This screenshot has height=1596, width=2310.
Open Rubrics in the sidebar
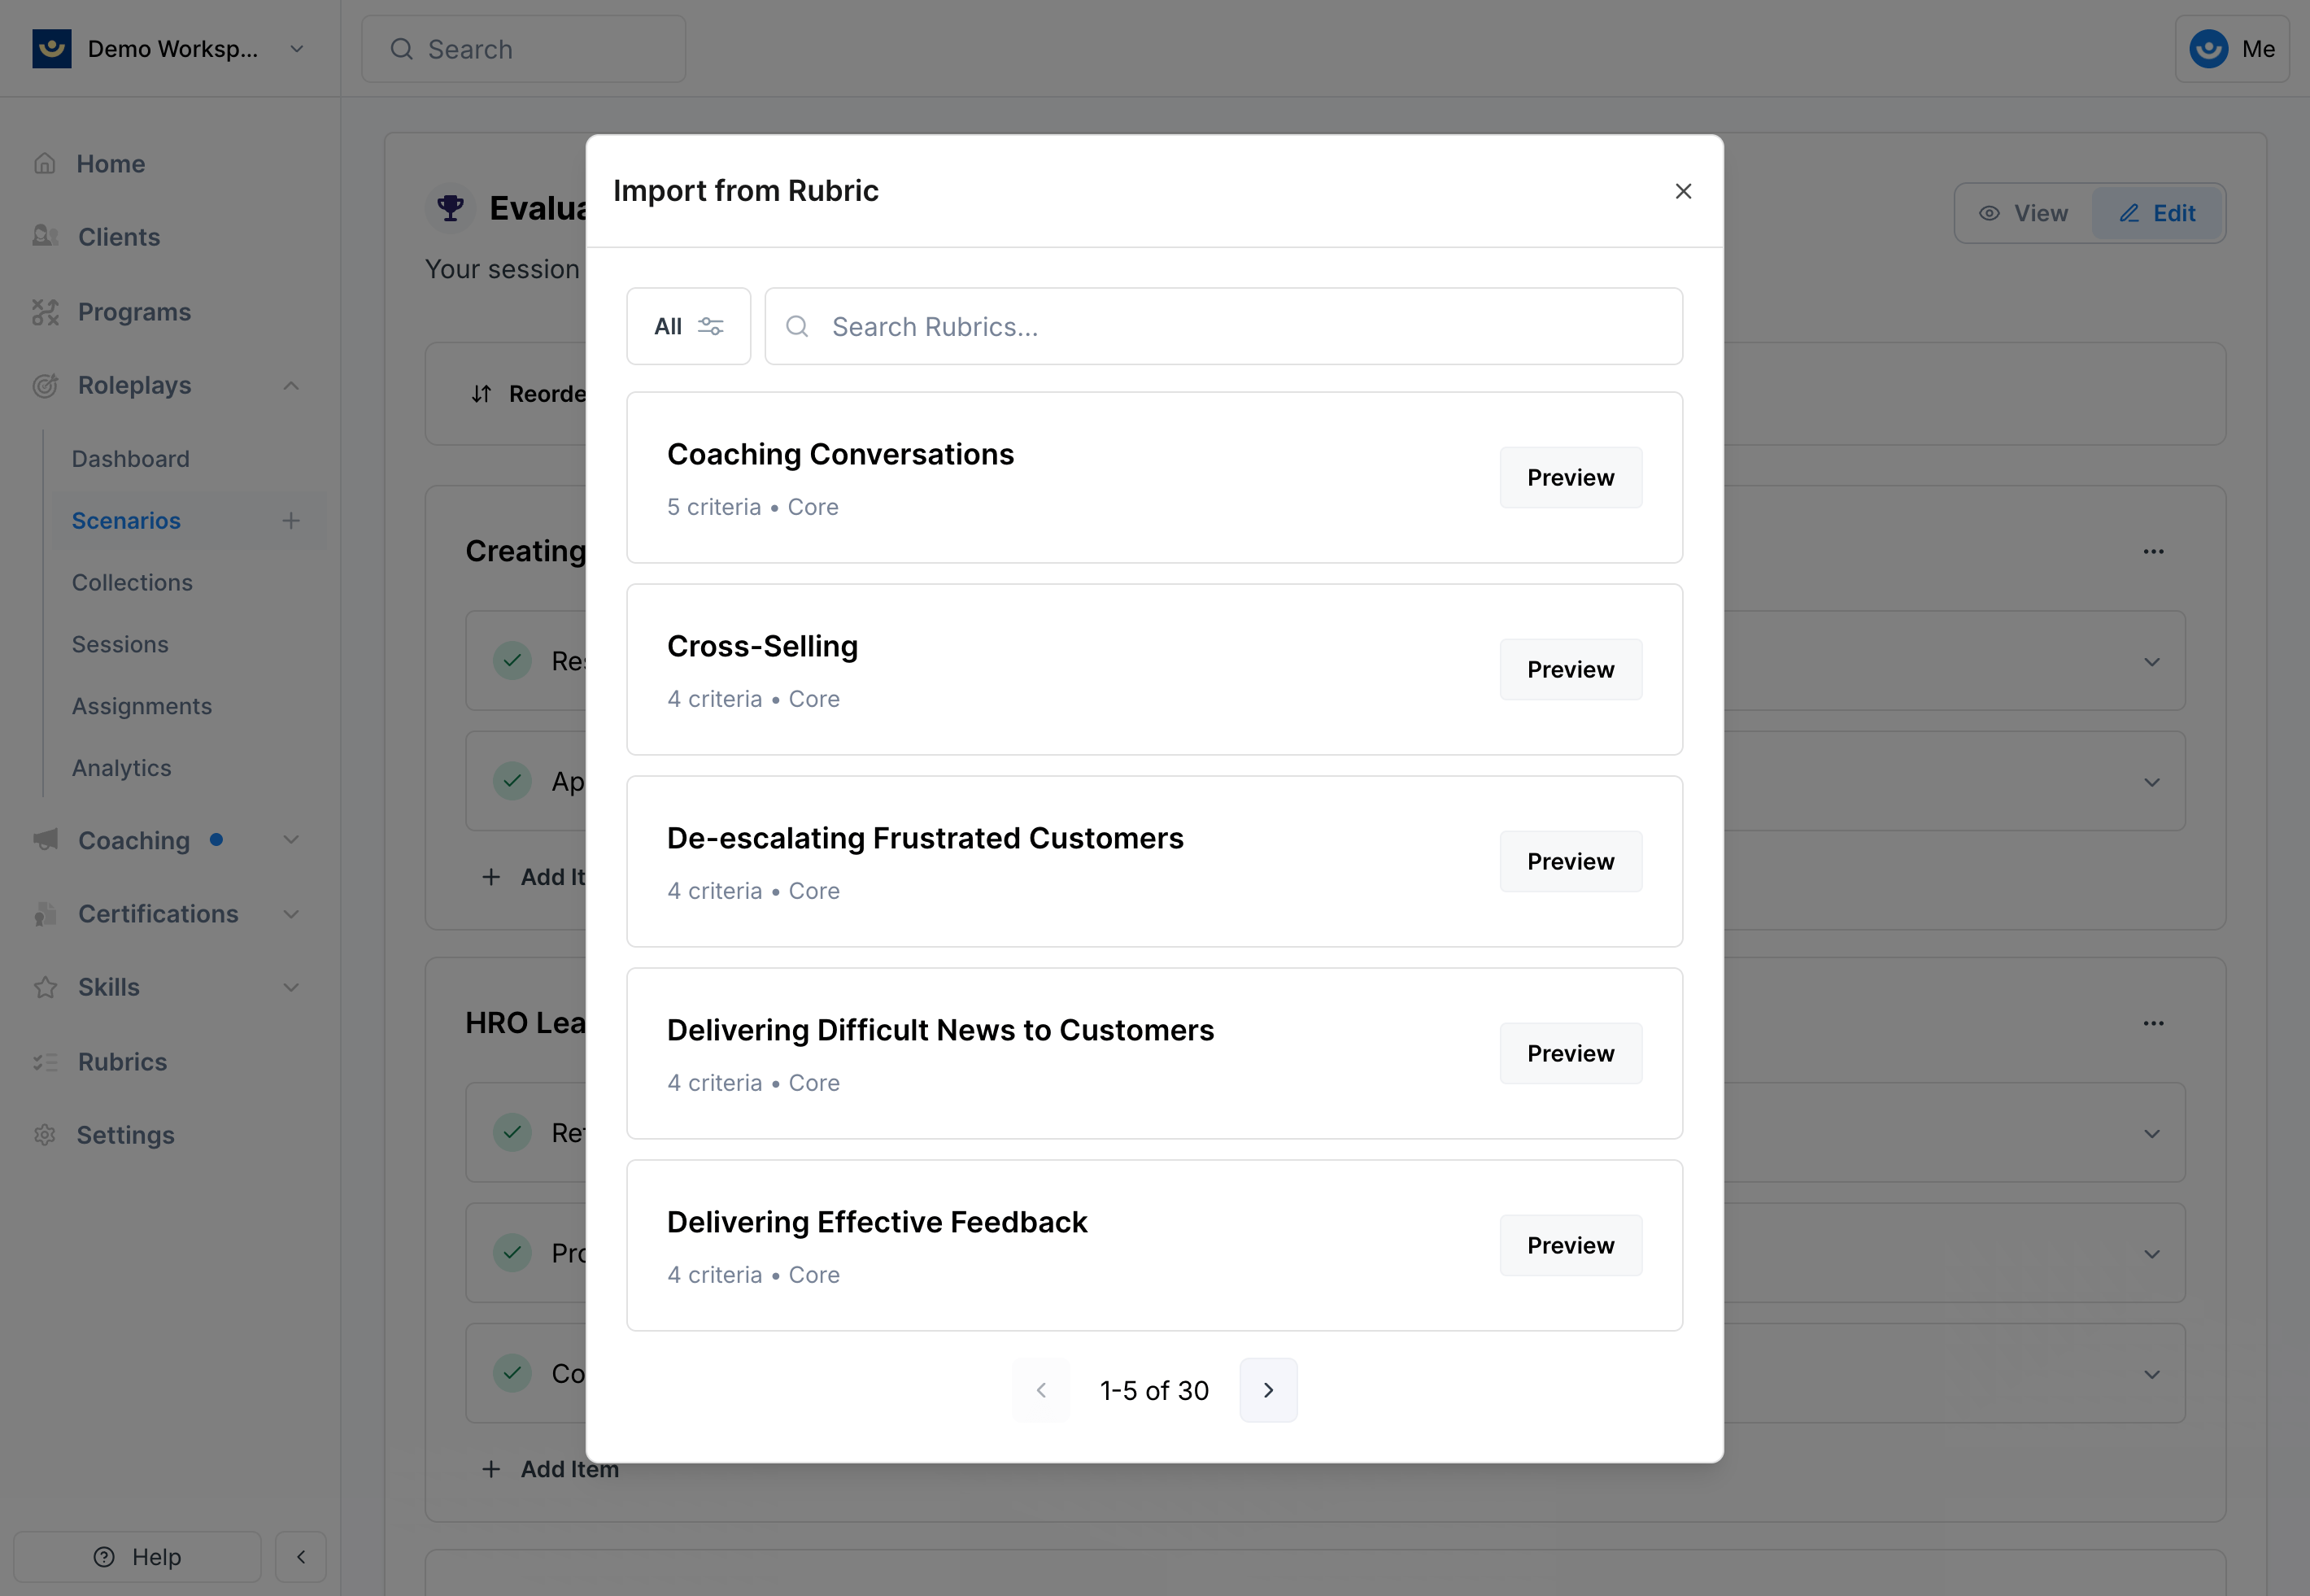122,1062
